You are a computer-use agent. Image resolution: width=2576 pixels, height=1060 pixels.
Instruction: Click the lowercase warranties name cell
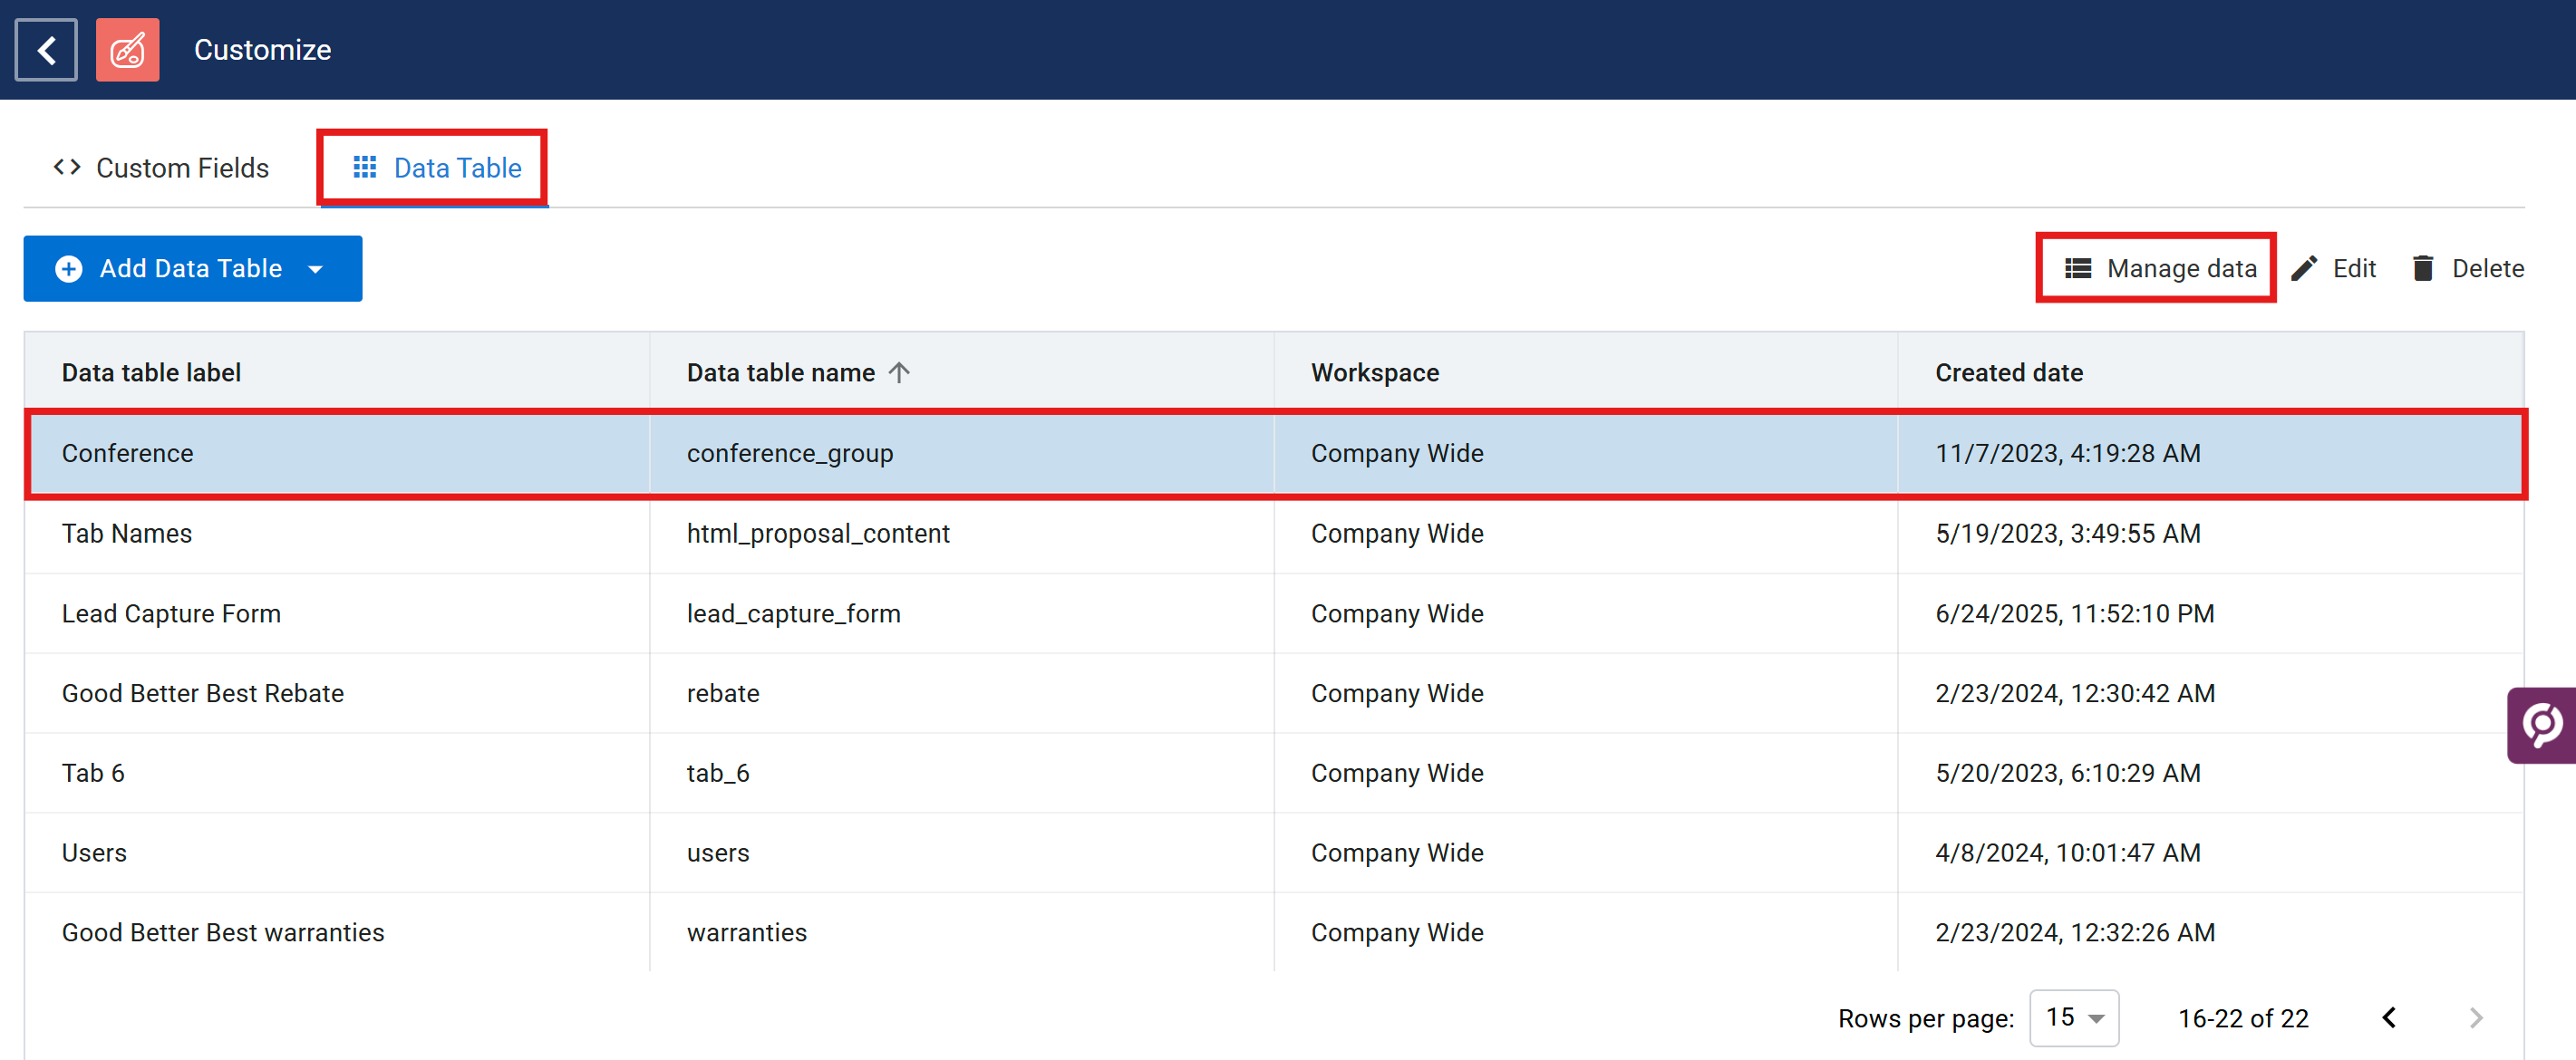click(747, 932)
